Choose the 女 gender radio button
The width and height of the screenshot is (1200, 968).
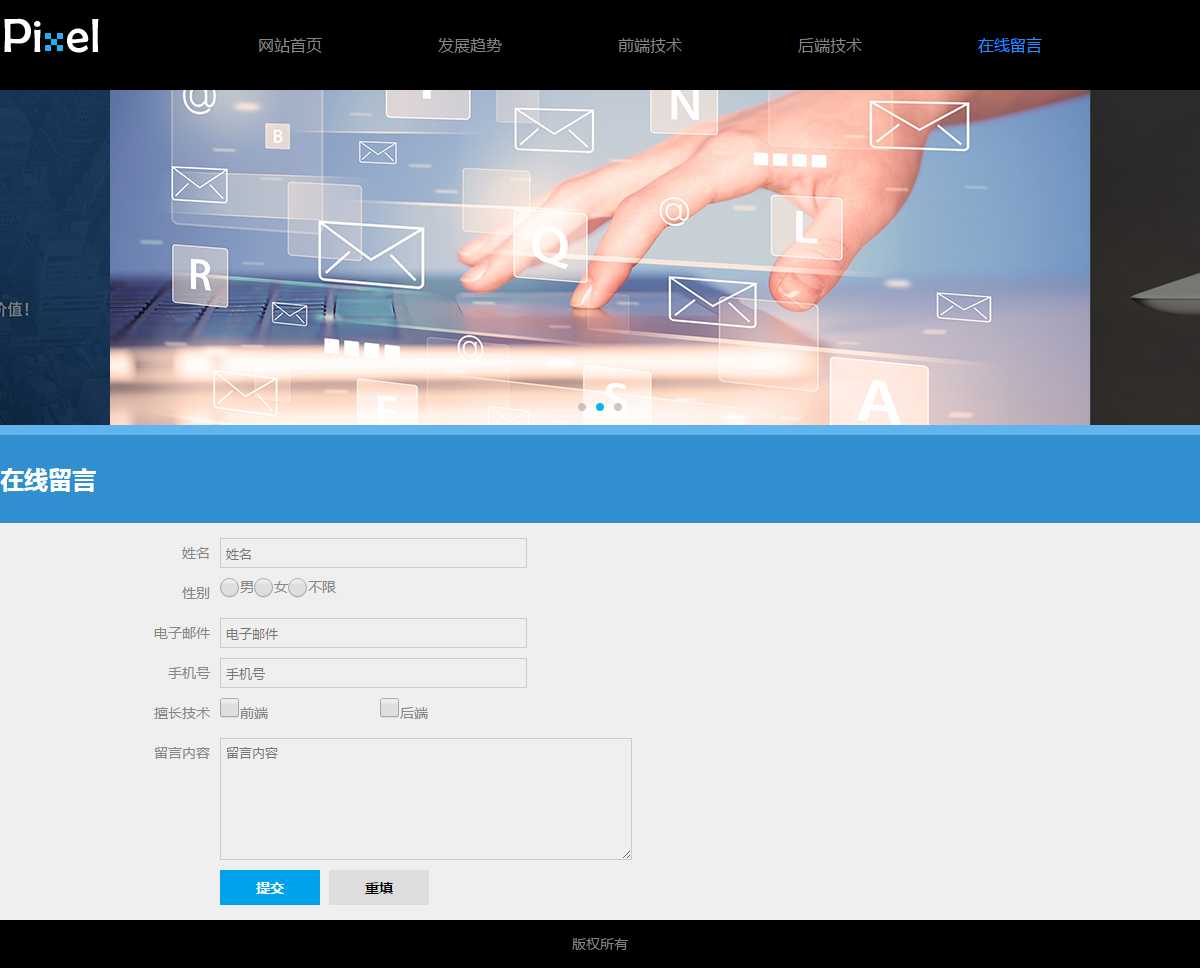264,588
